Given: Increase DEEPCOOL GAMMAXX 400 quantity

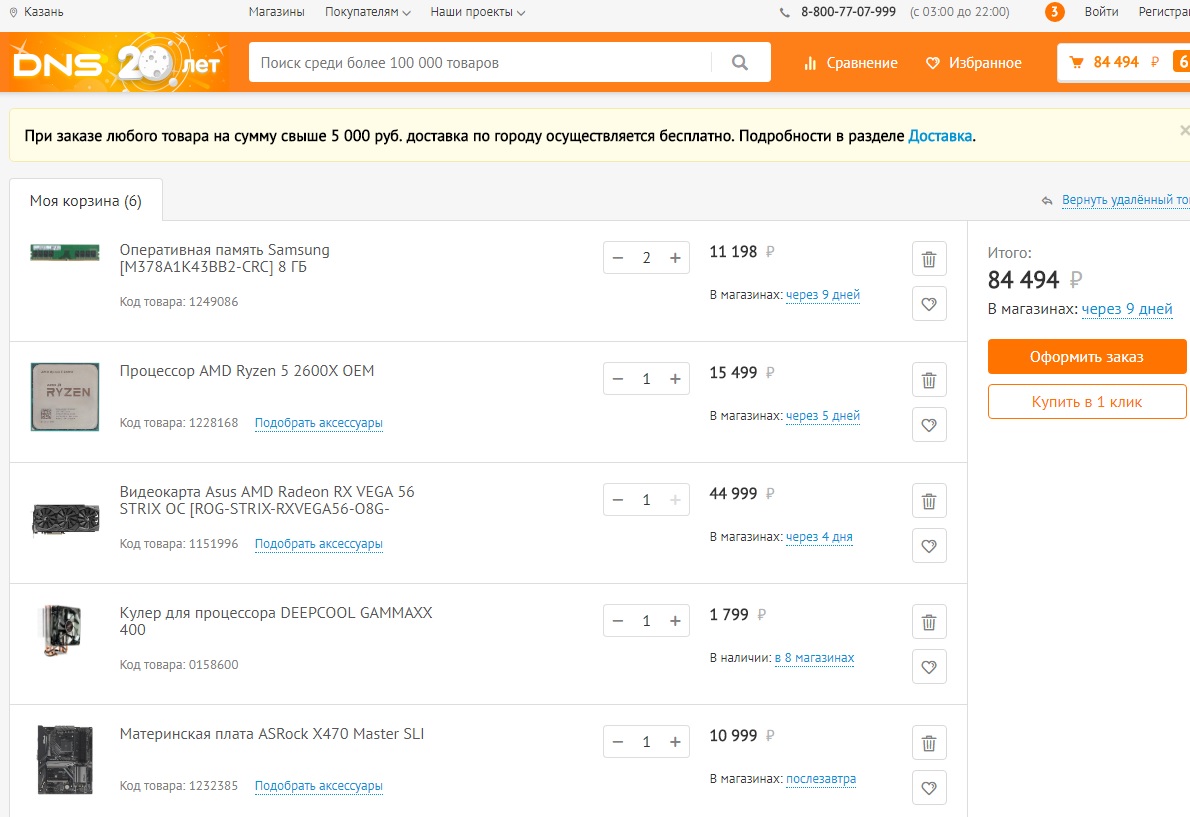Looking at the screenshot, I should click(675, 621).
